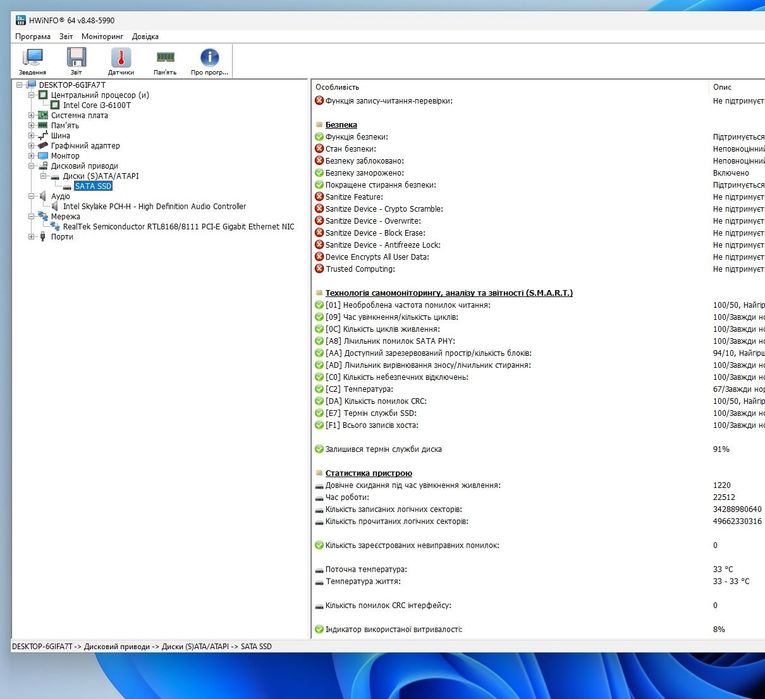Viewport: 765px width, 699px height.
Task: Open the Звіт menu in menu bar
Action: (x=66, y=37)
